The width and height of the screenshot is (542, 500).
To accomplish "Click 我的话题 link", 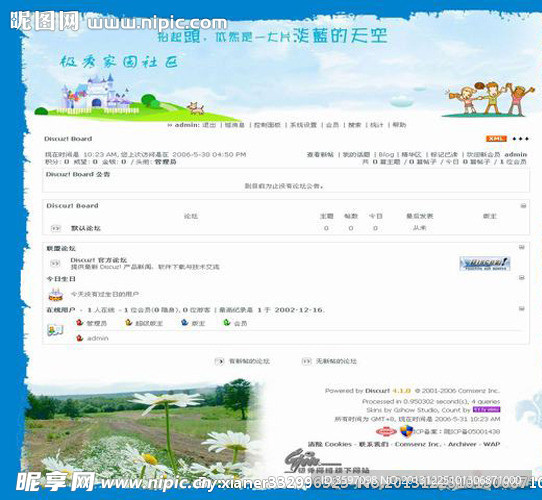I will pyautogui.click(x=356, y=155).
